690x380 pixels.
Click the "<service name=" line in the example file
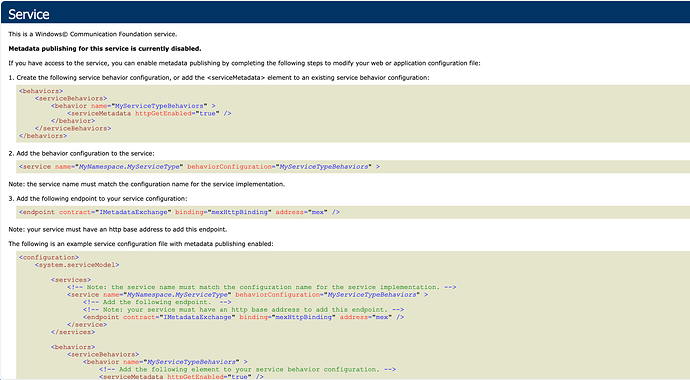(247, 295)
